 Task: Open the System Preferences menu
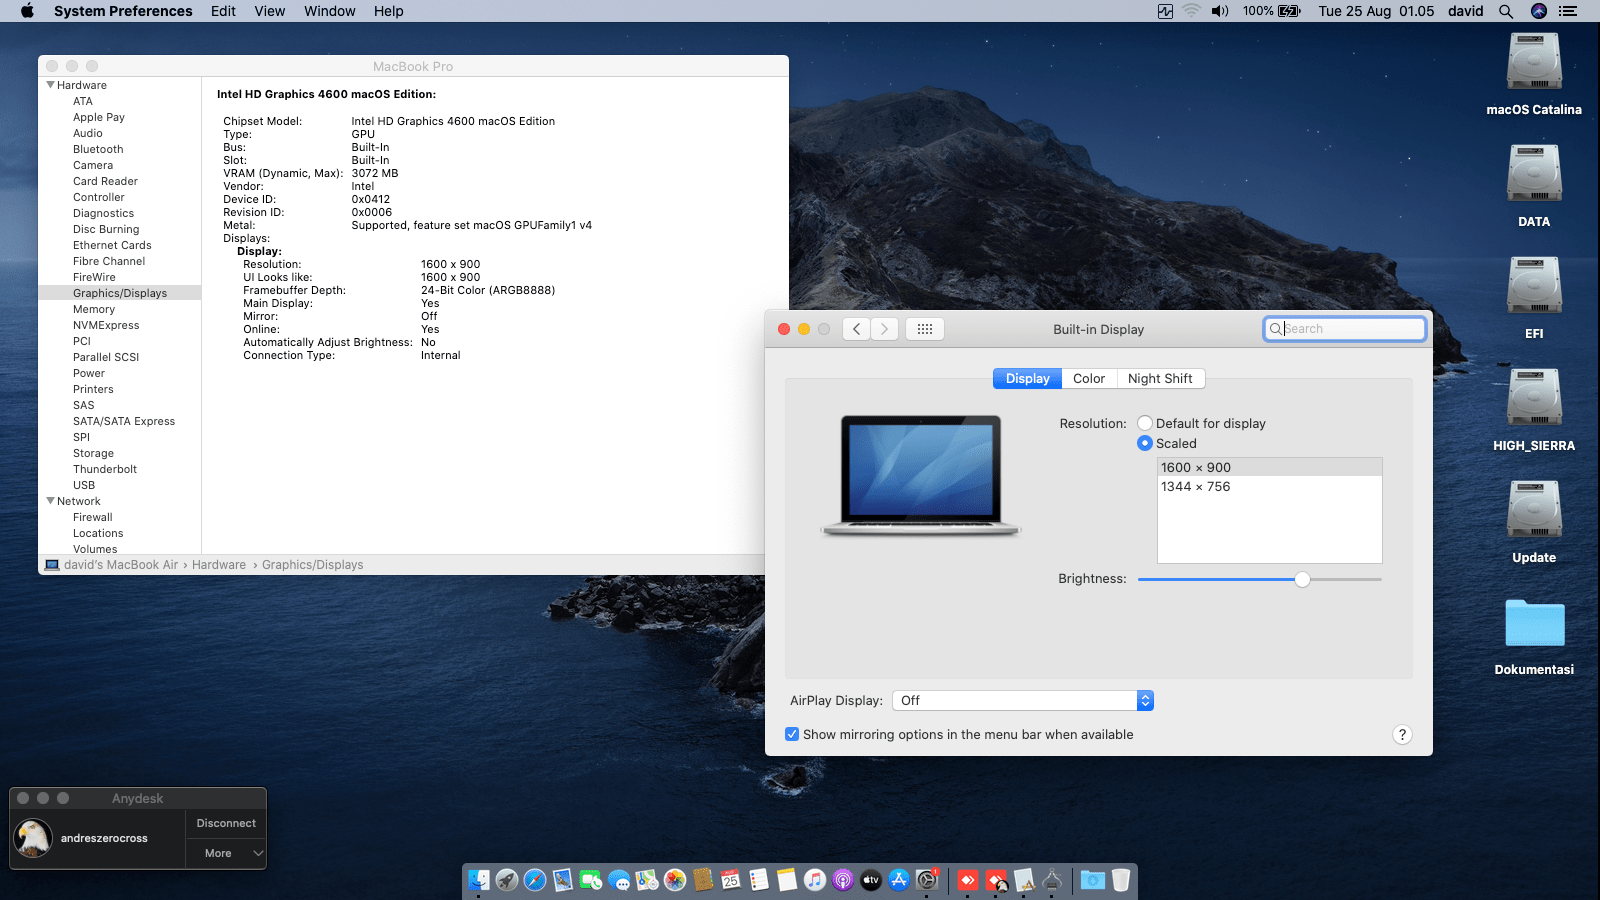(x=123, y=11)
